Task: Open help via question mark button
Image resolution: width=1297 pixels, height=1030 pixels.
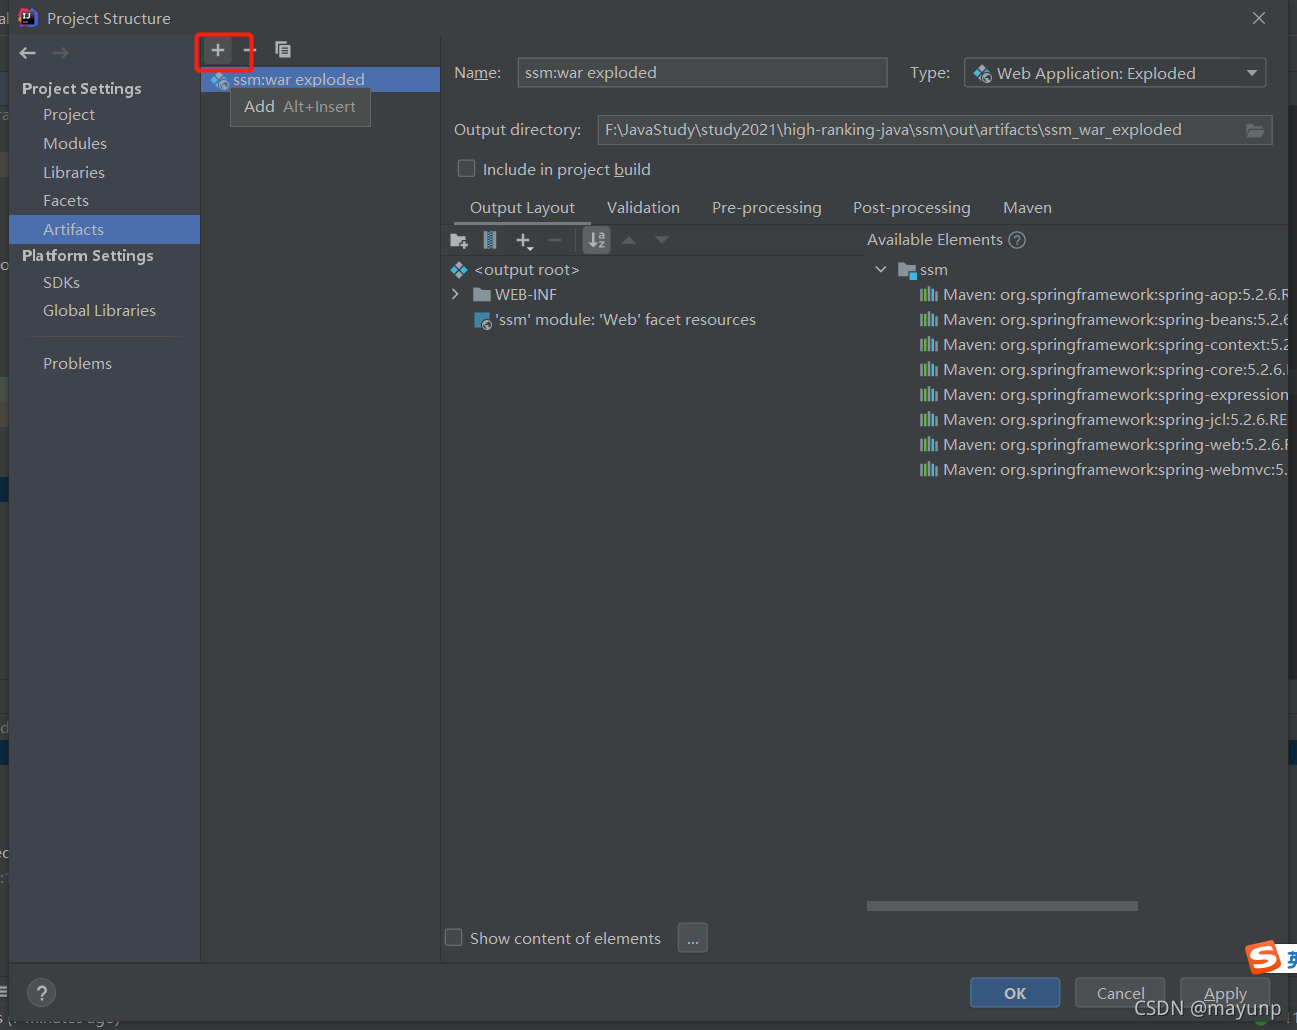Action: (x=41, y=993)
